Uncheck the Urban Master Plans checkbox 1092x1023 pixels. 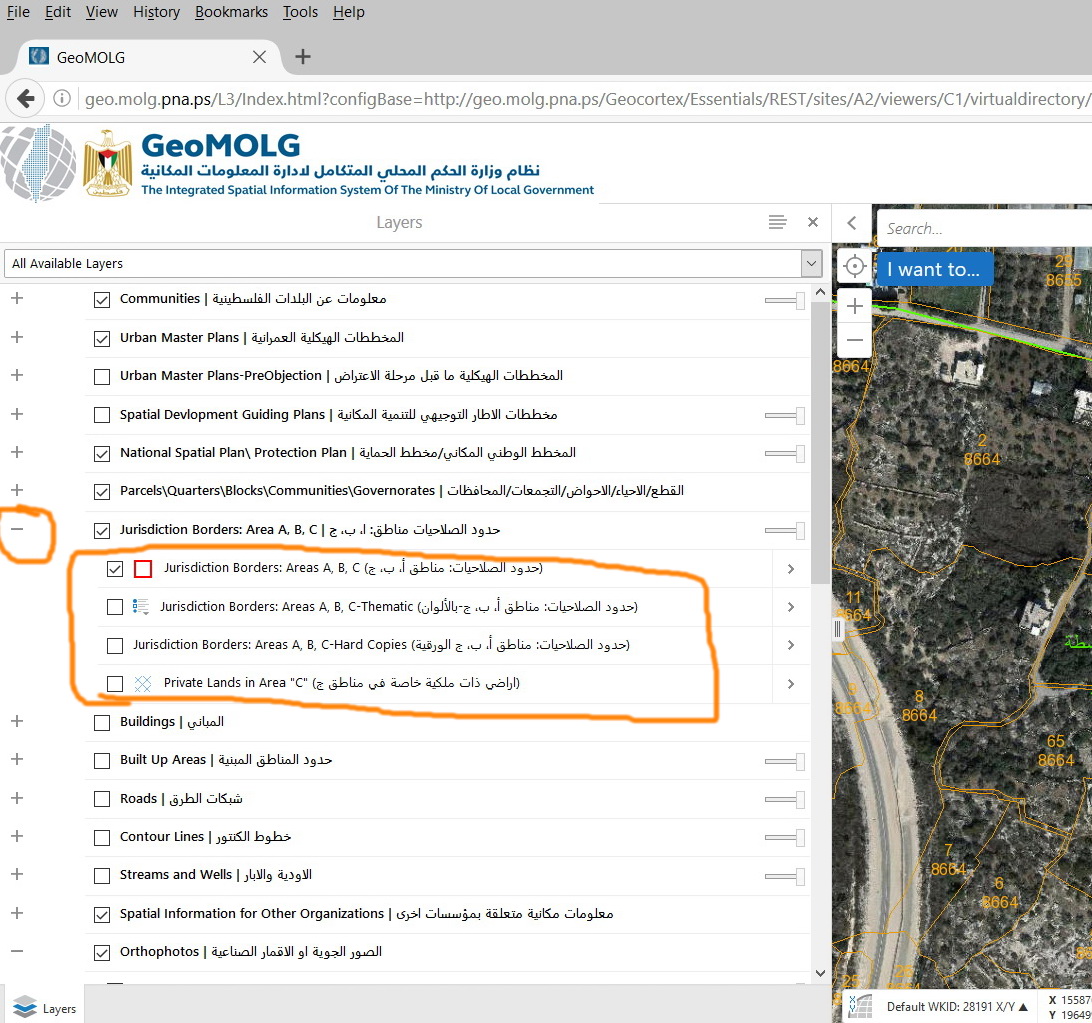(102, 338)
